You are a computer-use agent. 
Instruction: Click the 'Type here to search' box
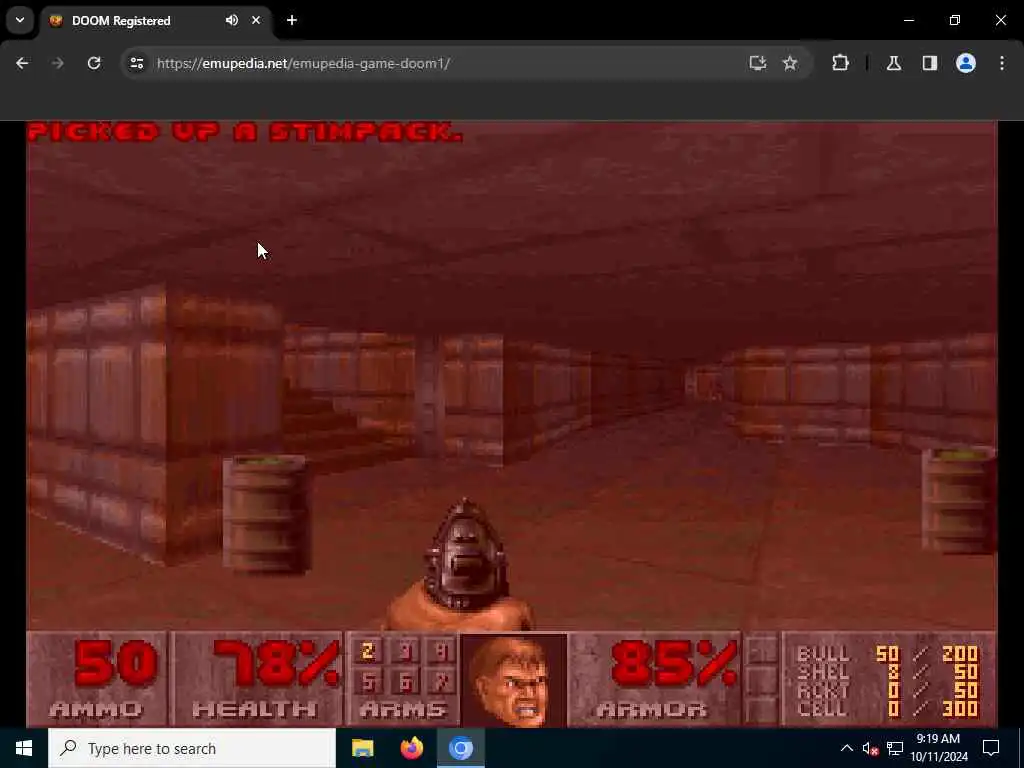(x=192, y=748)
